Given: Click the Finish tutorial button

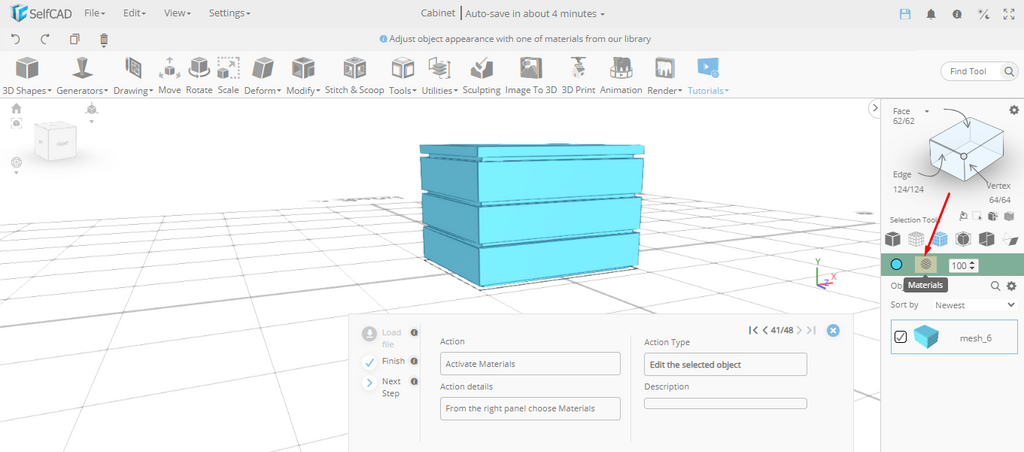Looking at the screenshot, I should pyautogui.click(x=370, y=361).
